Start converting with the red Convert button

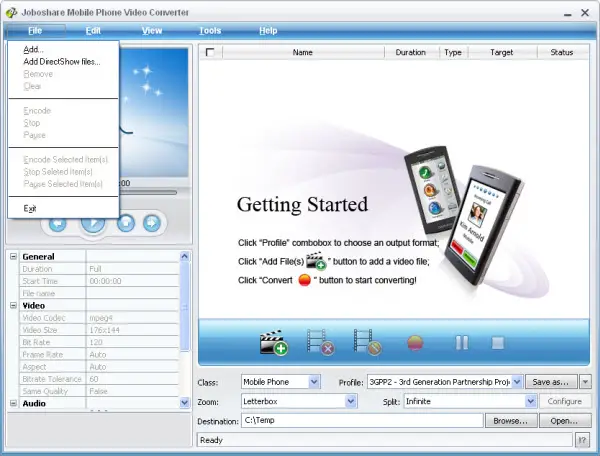click(415, 343)
